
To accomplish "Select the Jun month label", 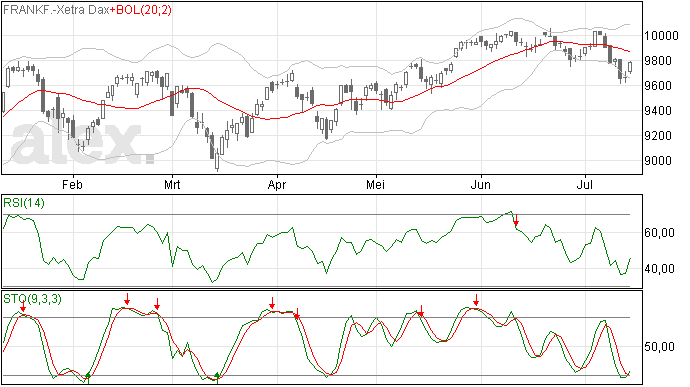I will 481,184.
